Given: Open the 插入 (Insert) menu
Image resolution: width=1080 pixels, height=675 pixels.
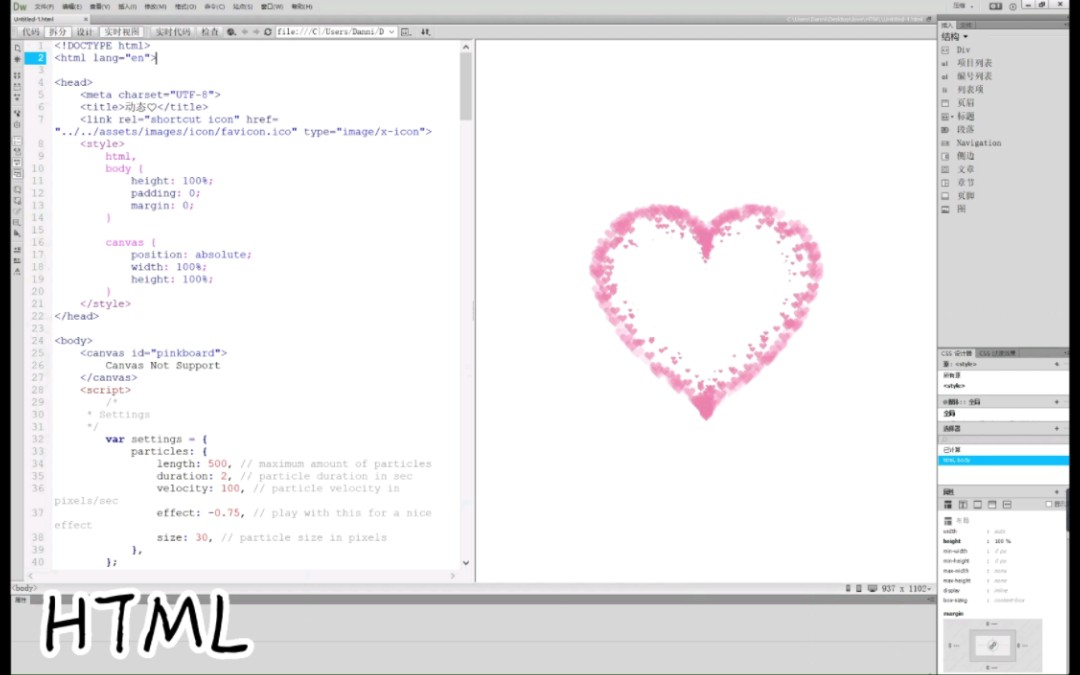Looking at the screenshot, I should pyautogui.click(x=127, y=7).
